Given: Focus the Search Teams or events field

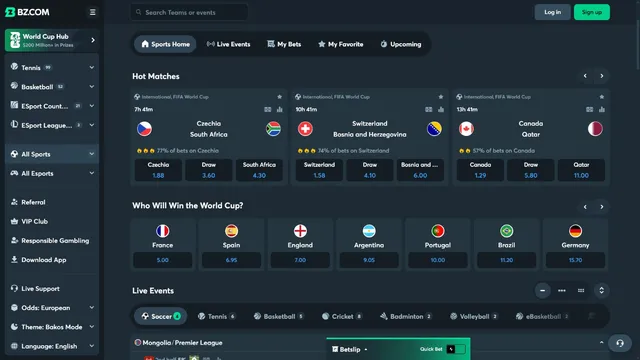Looking at the screenshot, I should [189, 12].
